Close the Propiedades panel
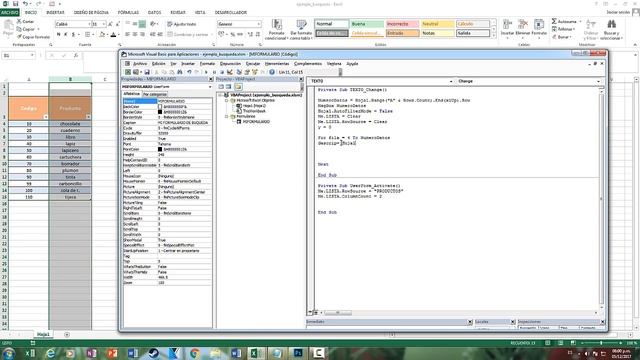Image resolution: width=640 pixels, height=360 pixels. point(211,79)
